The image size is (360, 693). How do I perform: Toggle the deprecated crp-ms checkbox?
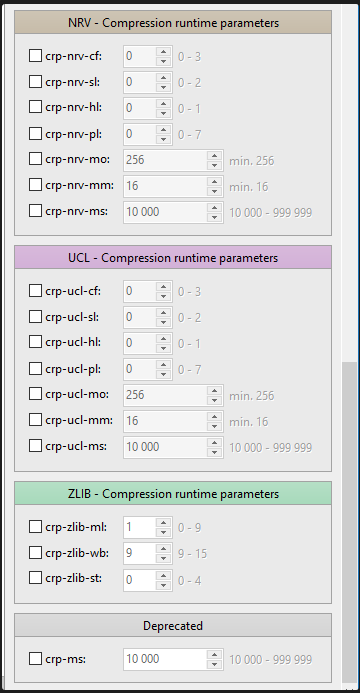35,659
